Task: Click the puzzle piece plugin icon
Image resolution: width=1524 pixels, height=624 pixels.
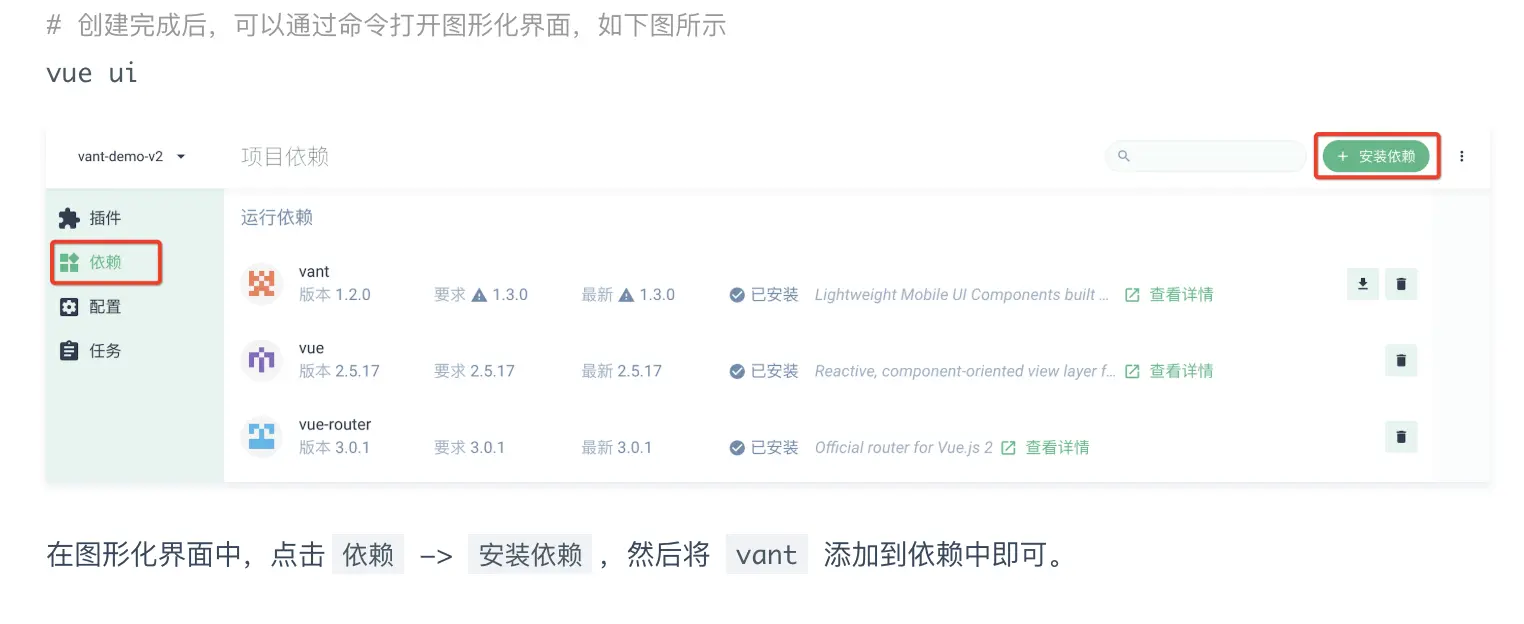Action: [69, 218]
